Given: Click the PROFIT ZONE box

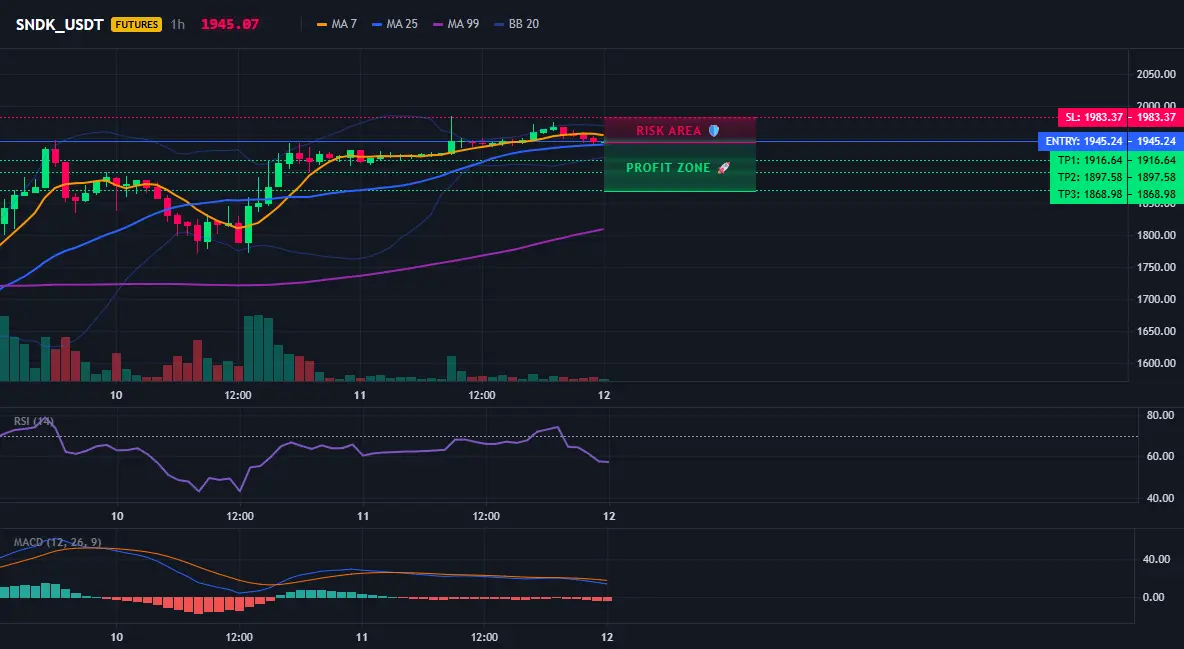Looking at the screenshot, I should coord(680,167).
